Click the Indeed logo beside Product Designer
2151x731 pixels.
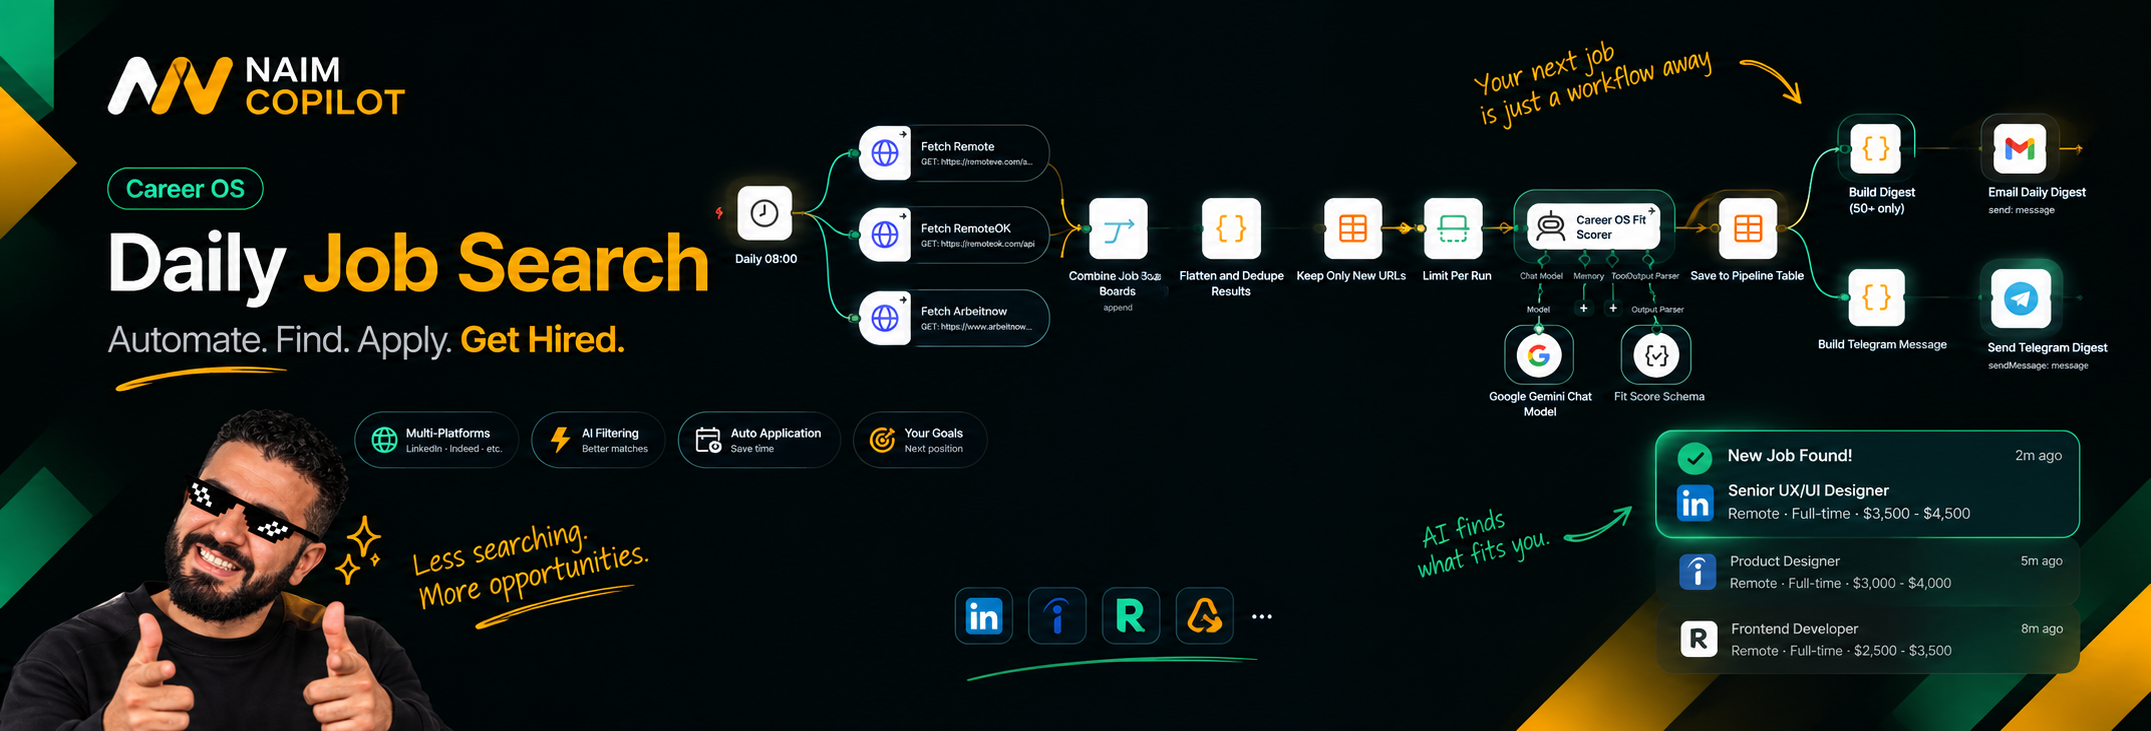1697,572
